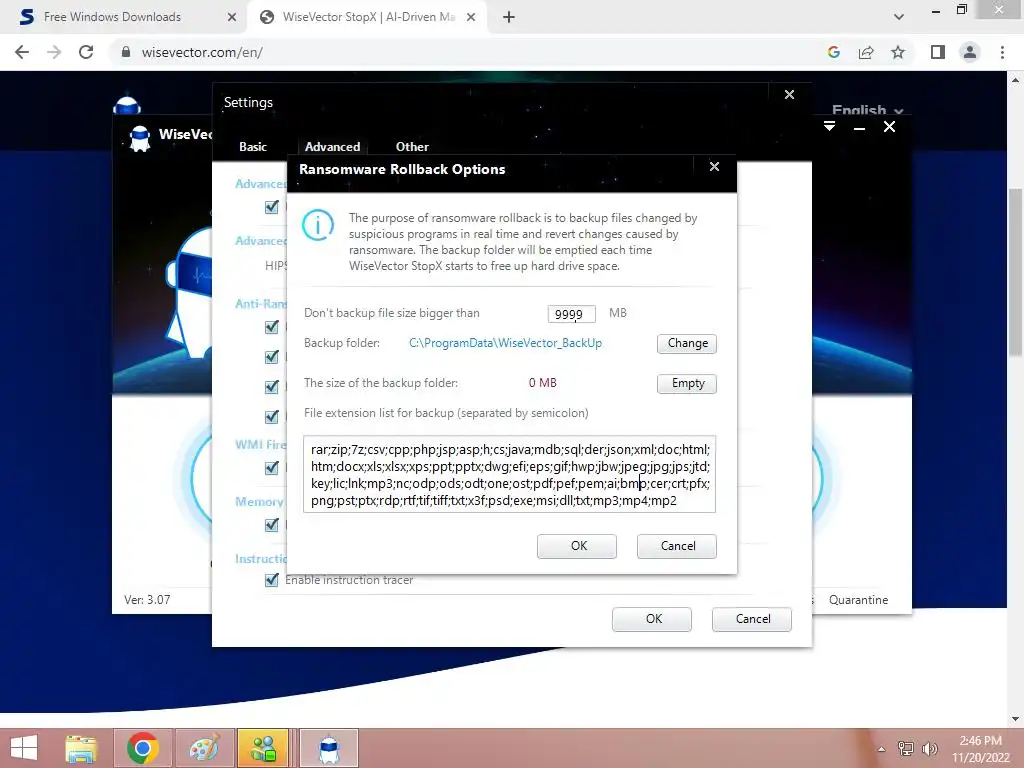
Task: Open the English language dropdown on webpage
Action: (867, 110)
